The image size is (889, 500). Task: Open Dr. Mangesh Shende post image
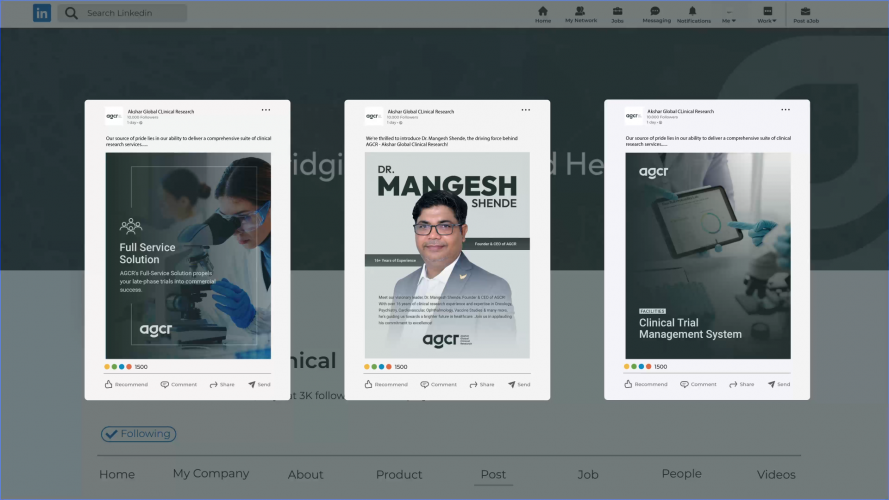[447, 255]
